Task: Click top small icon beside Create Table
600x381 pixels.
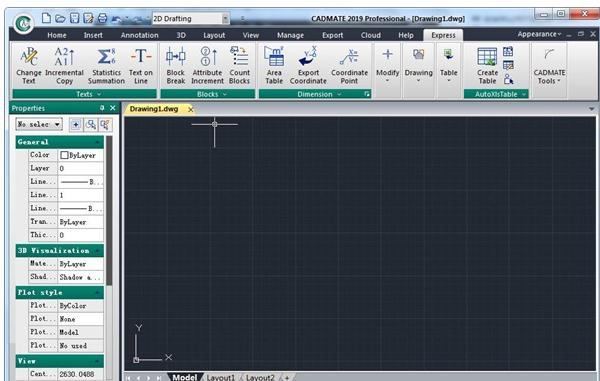Action: [x=508, y=51]
